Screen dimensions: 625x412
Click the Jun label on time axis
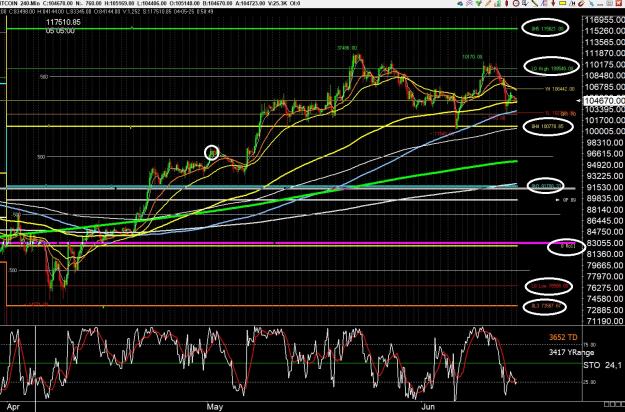(x=428, y=407)
